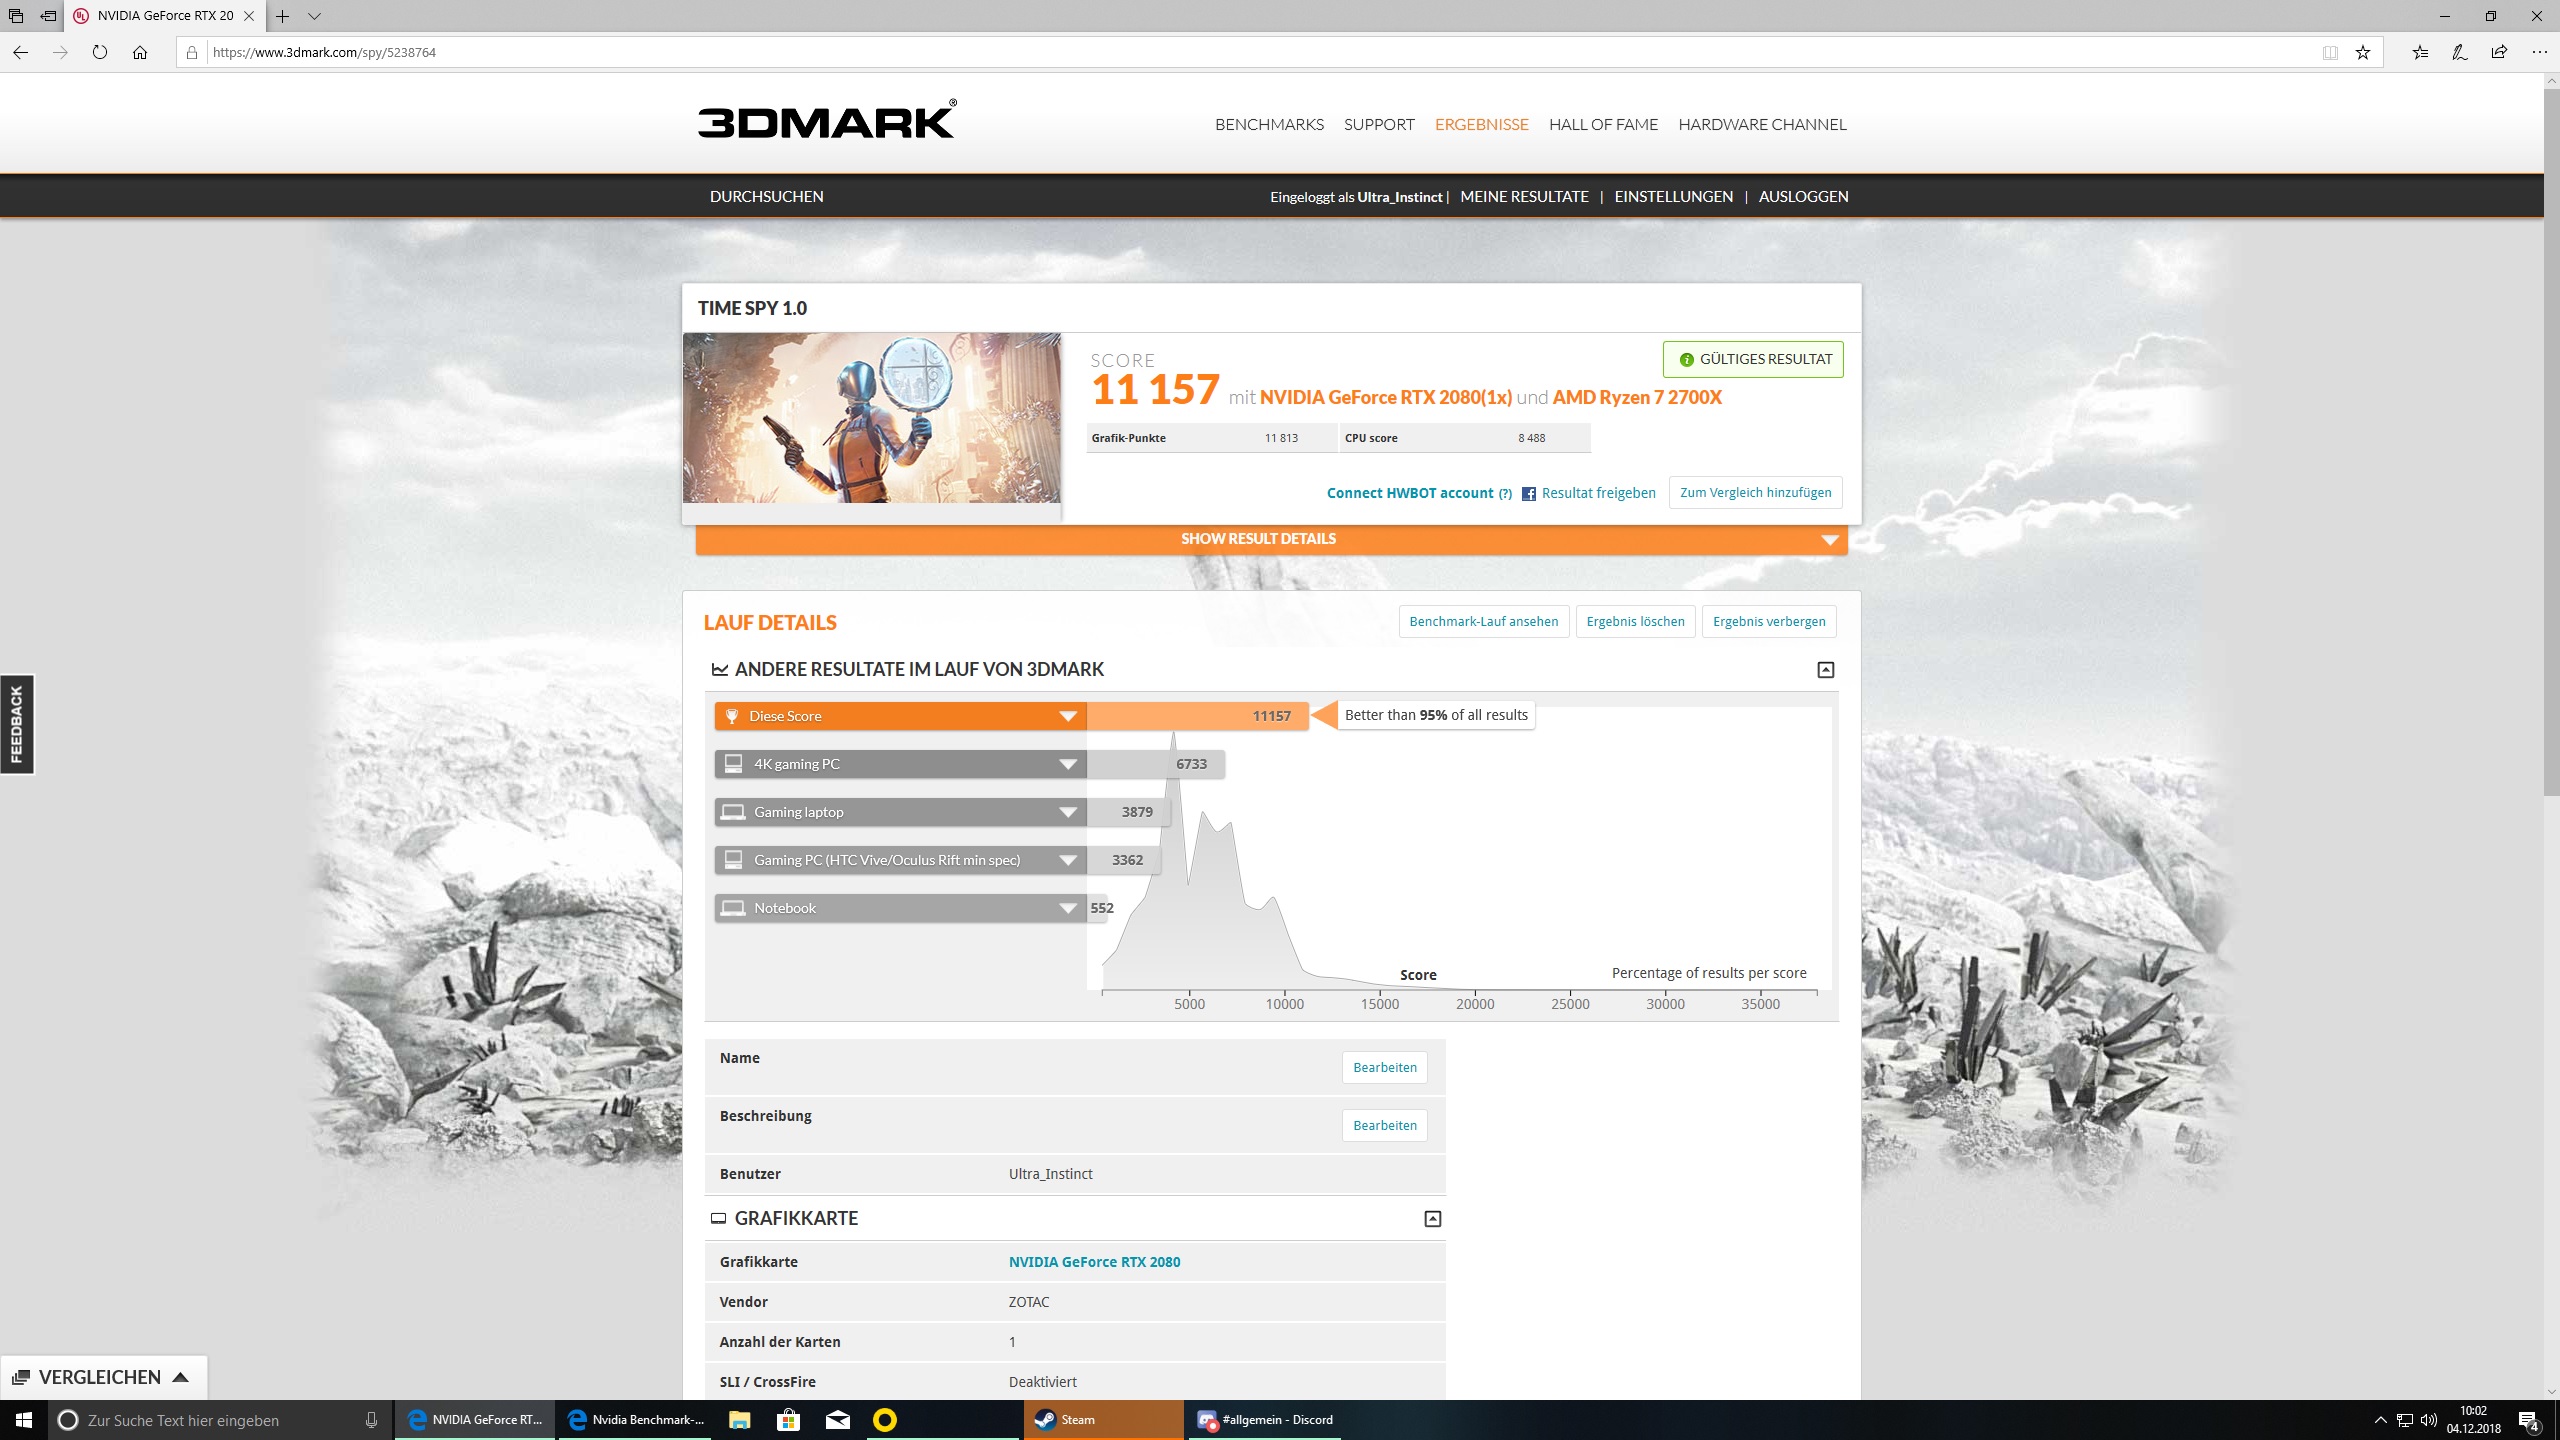Open the NVIDIA GeForce RTX 2080 link

(x=1094, y=1262)
